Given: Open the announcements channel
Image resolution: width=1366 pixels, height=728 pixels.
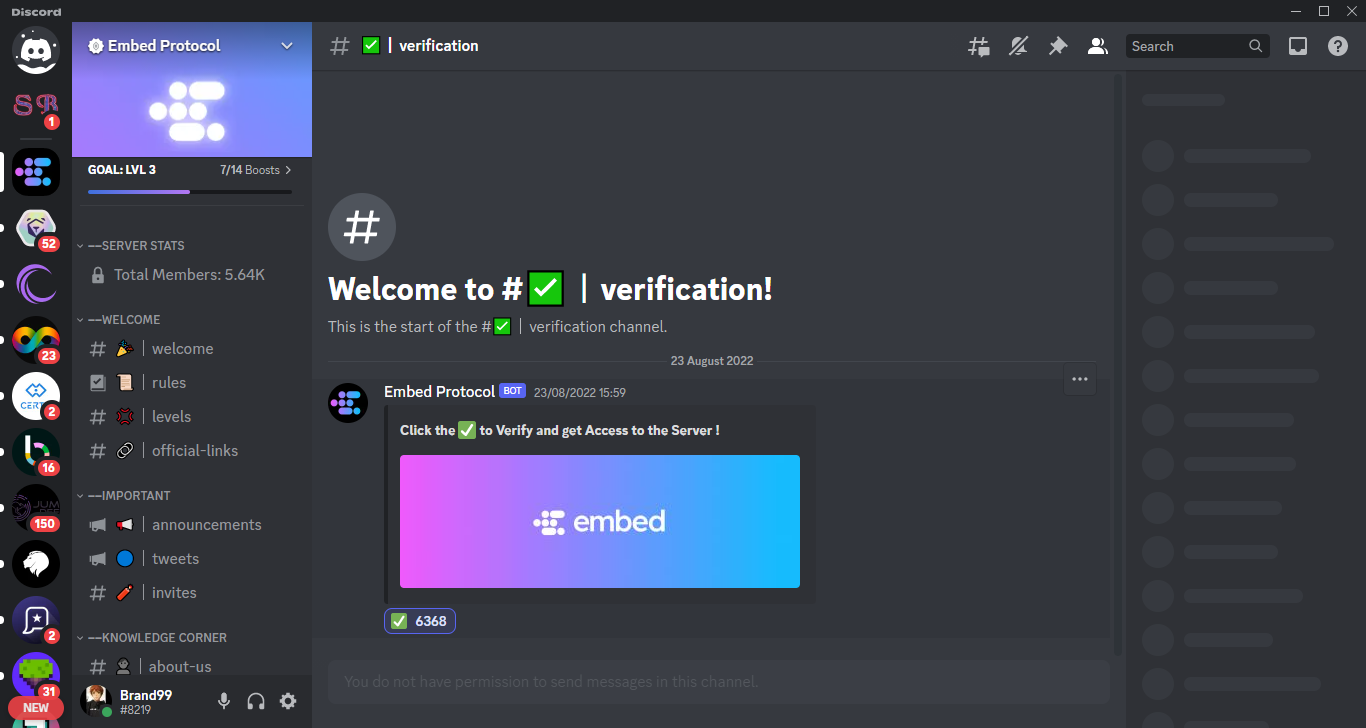Looking at the screenshot, I should coord(206,525).
